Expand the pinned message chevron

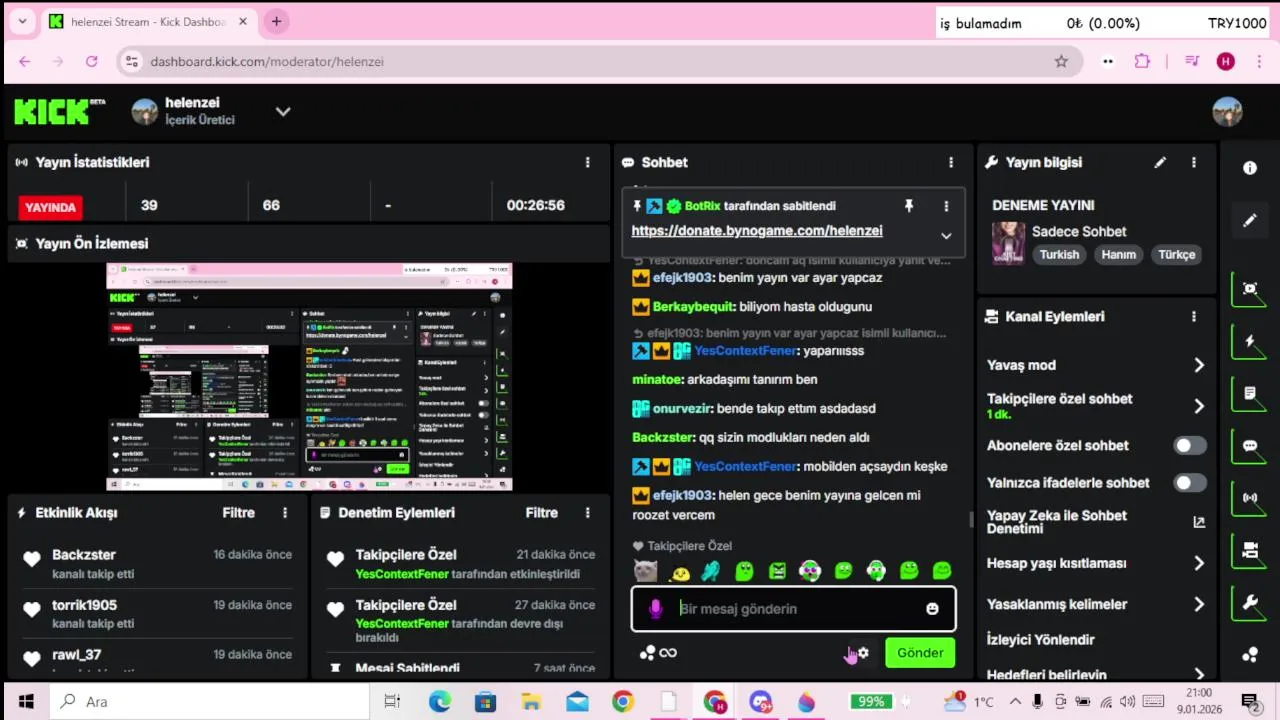[946, 236]
